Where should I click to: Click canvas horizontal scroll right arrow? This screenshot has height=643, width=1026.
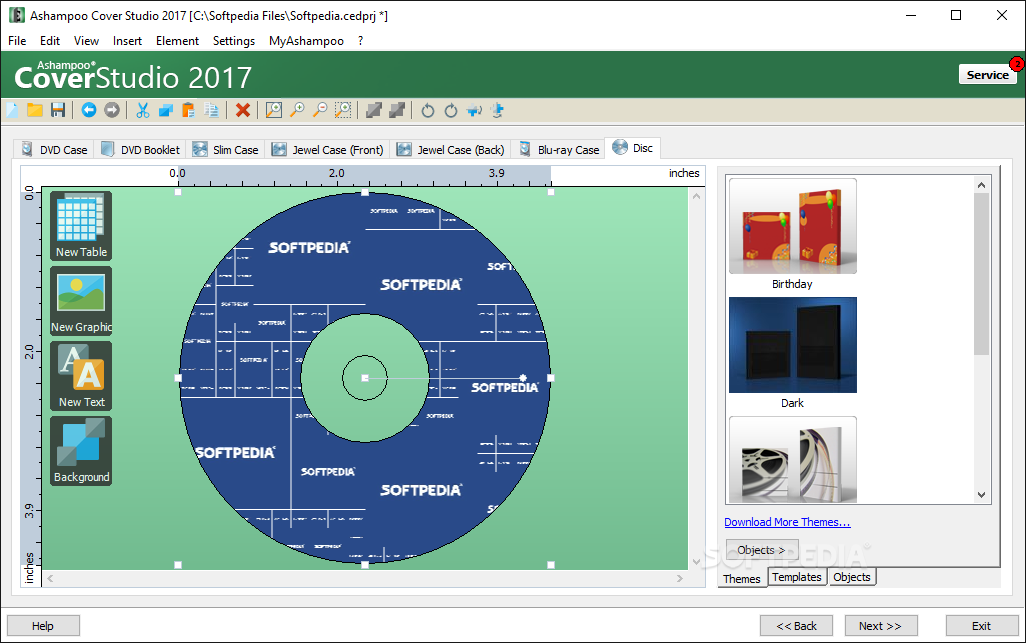tap(680, 578)
